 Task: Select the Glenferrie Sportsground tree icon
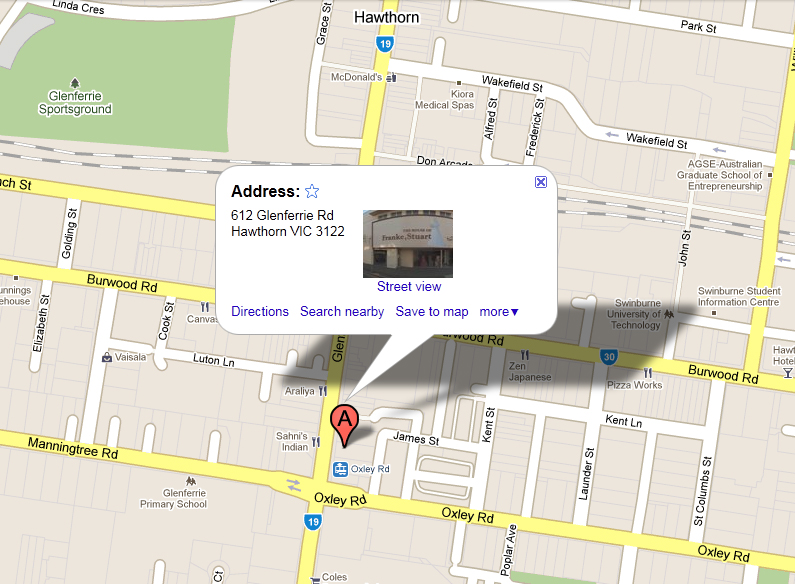coord(75,82)
